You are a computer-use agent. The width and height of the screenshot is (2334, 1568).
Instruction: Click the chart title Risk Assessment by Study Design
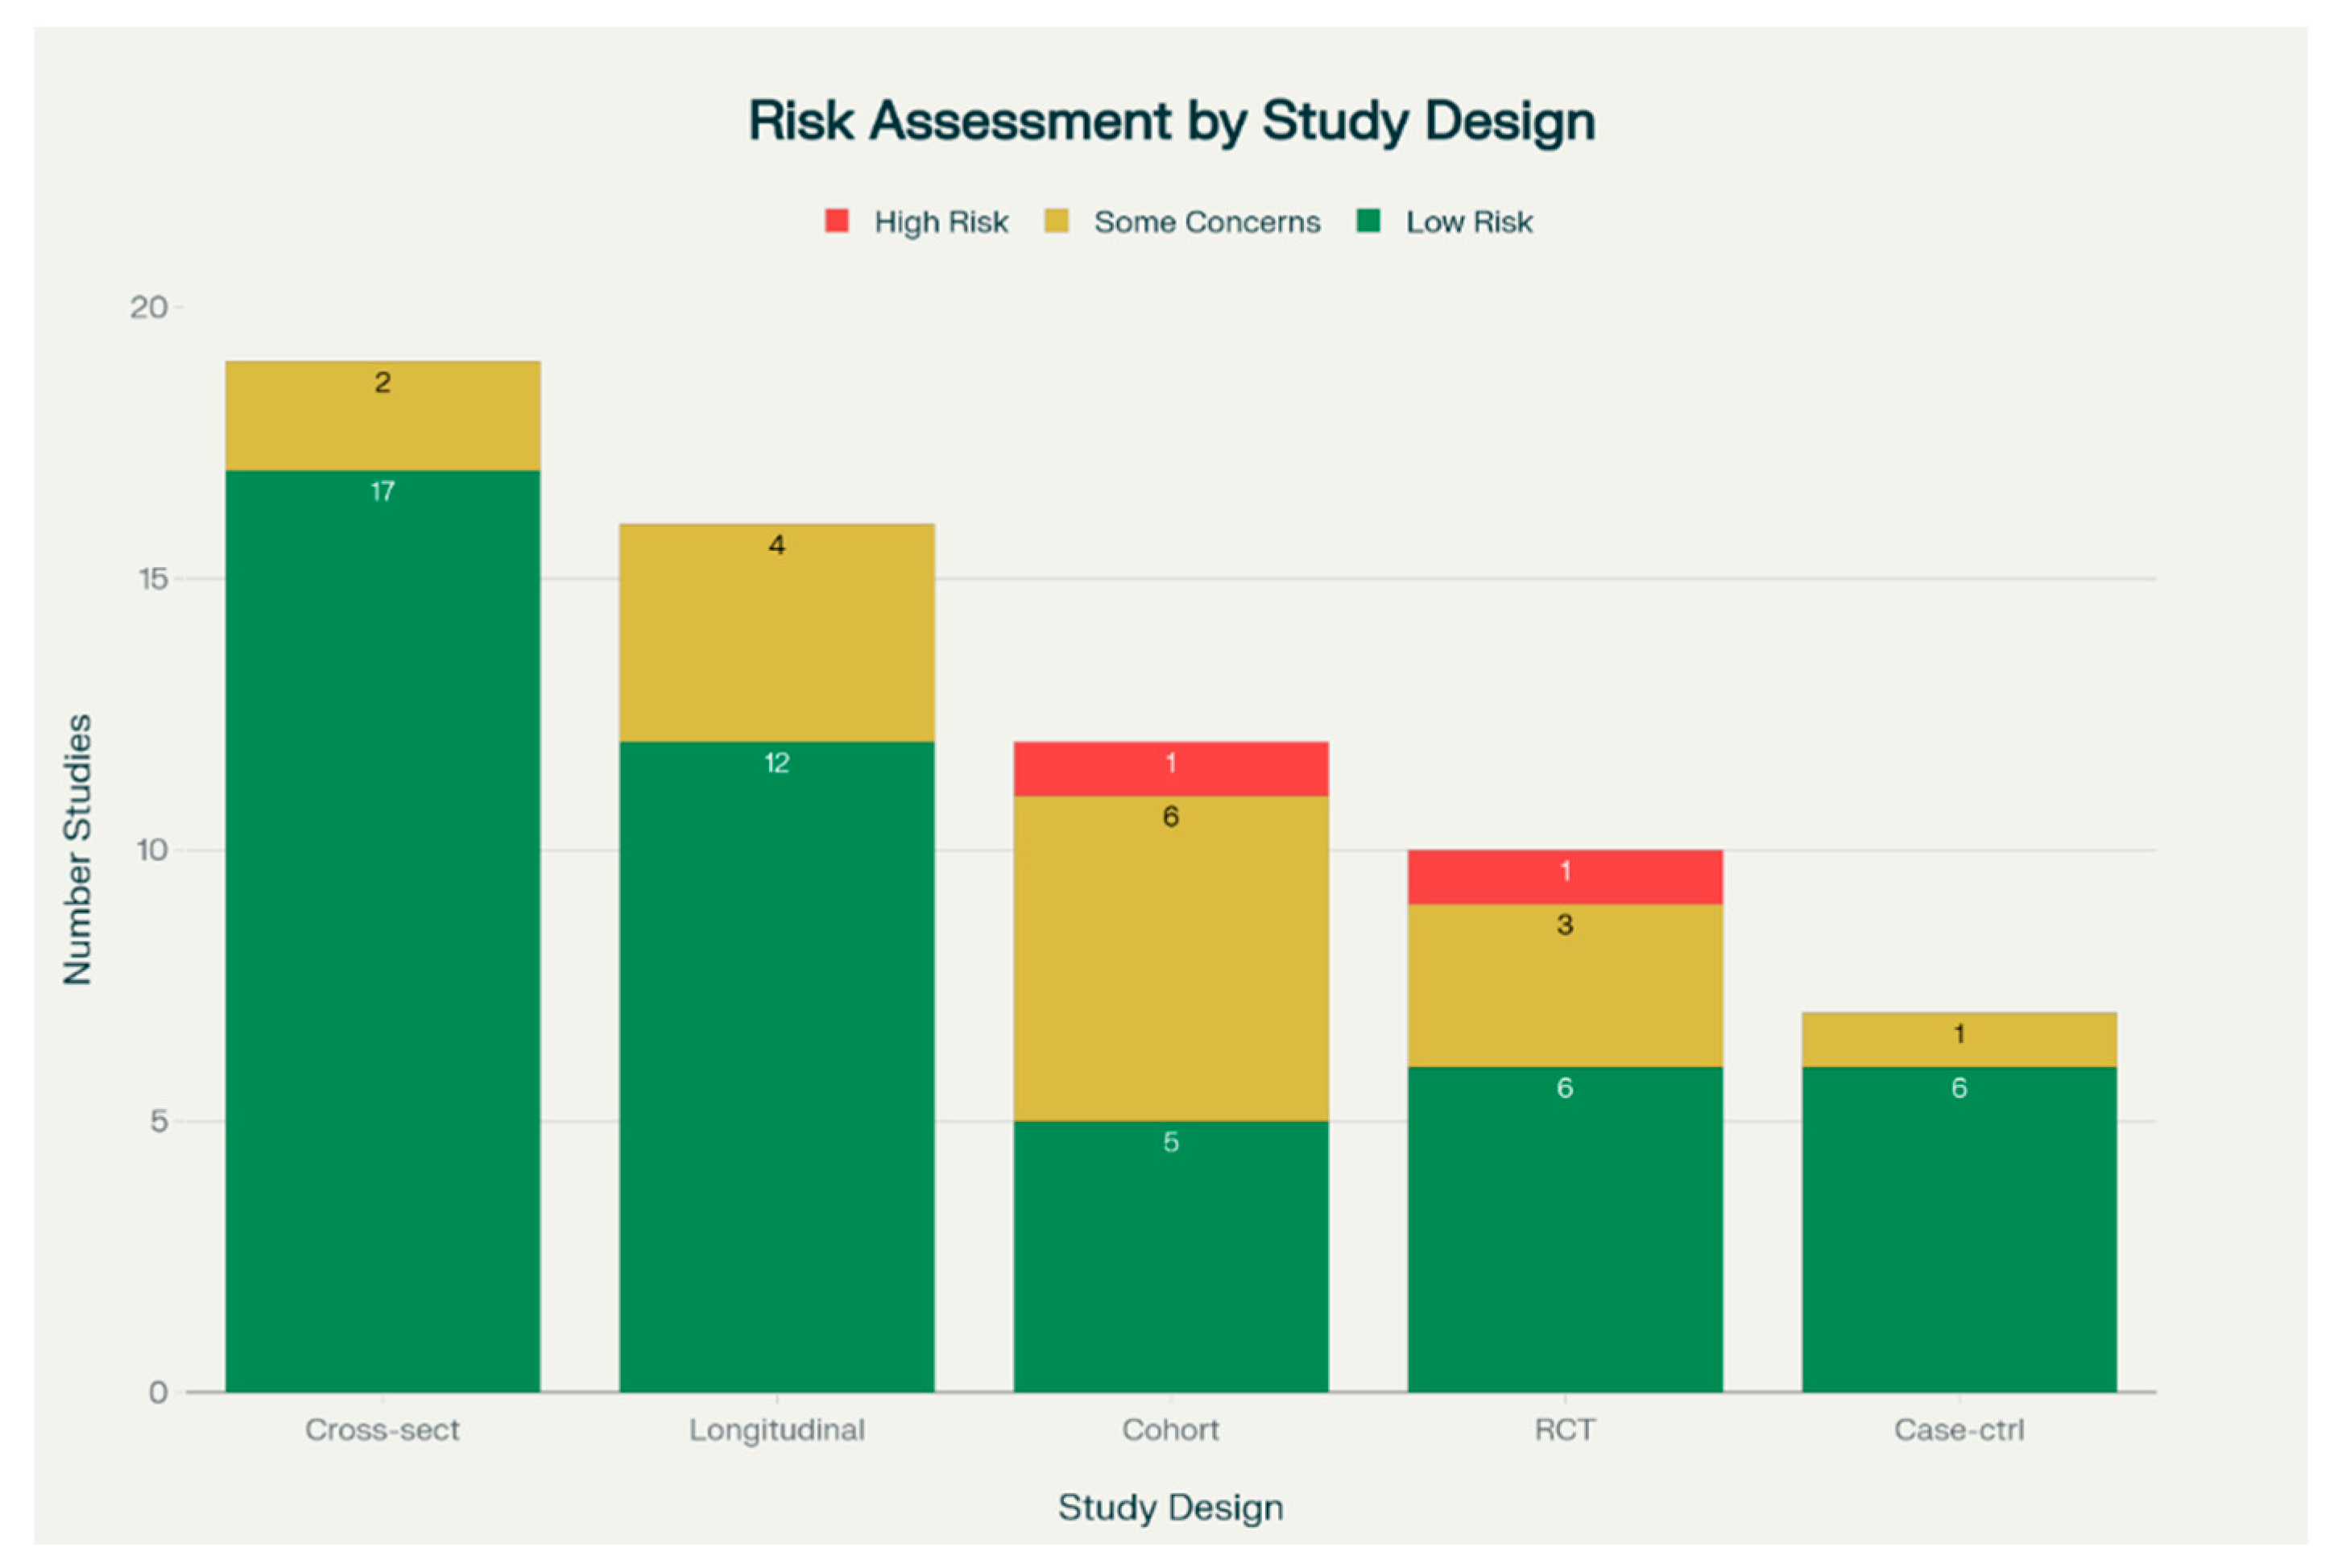[1171, 121]
